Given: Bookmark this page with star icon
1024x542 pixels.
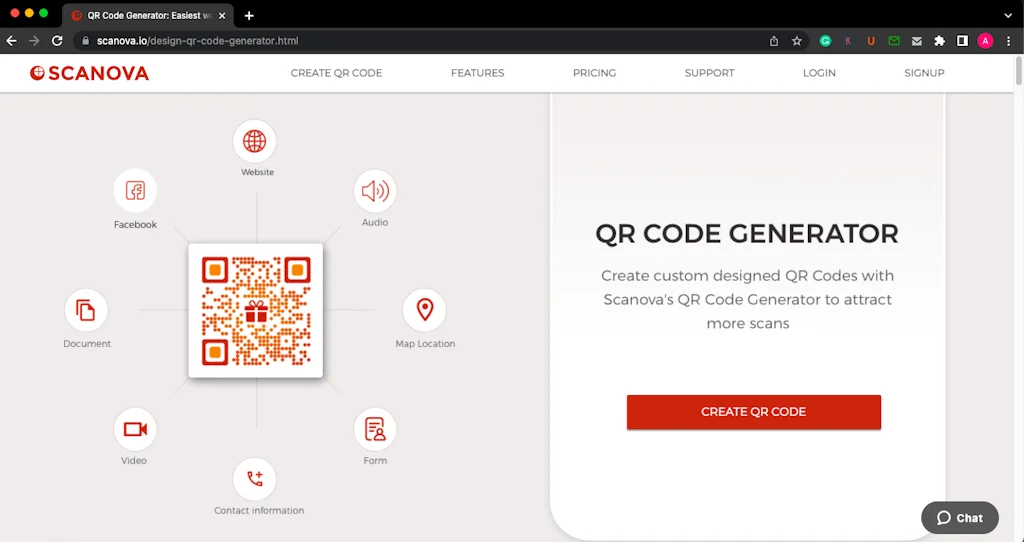Looking at the screenshot, I should click(797, 40).
